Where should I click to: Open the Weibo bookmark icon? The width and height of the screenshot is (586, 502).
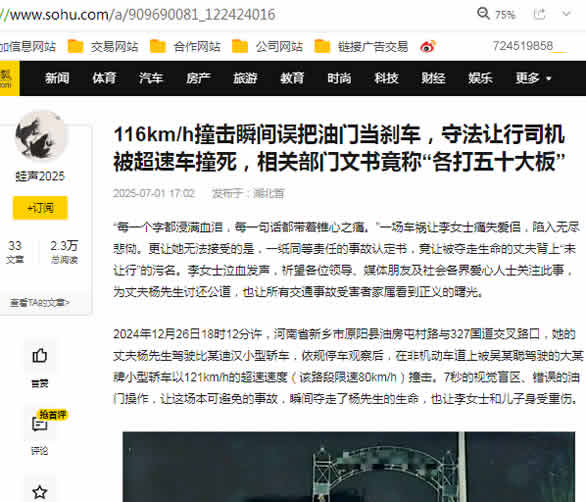click(x=428, y=46)
